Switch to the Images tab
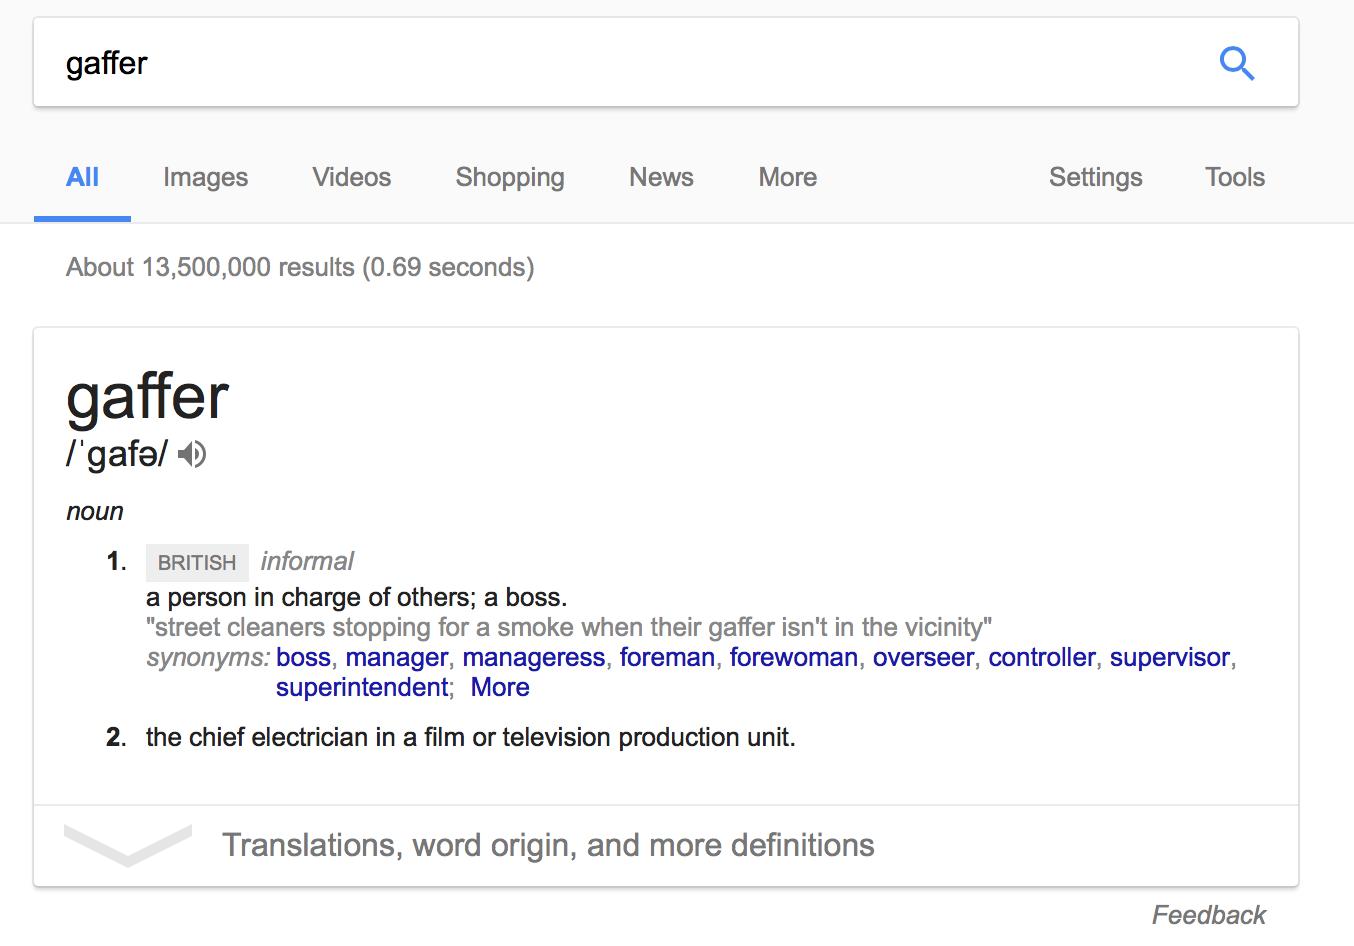Image resolution: width=1354 pixels, height=946 pixels. point(205,177)
